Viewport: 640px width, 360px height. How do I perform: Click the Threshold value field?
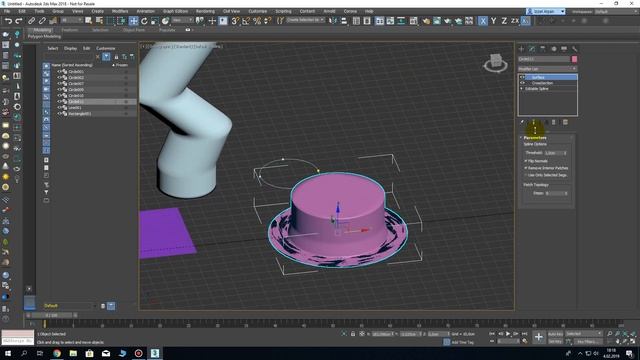(x=553, y=153)
